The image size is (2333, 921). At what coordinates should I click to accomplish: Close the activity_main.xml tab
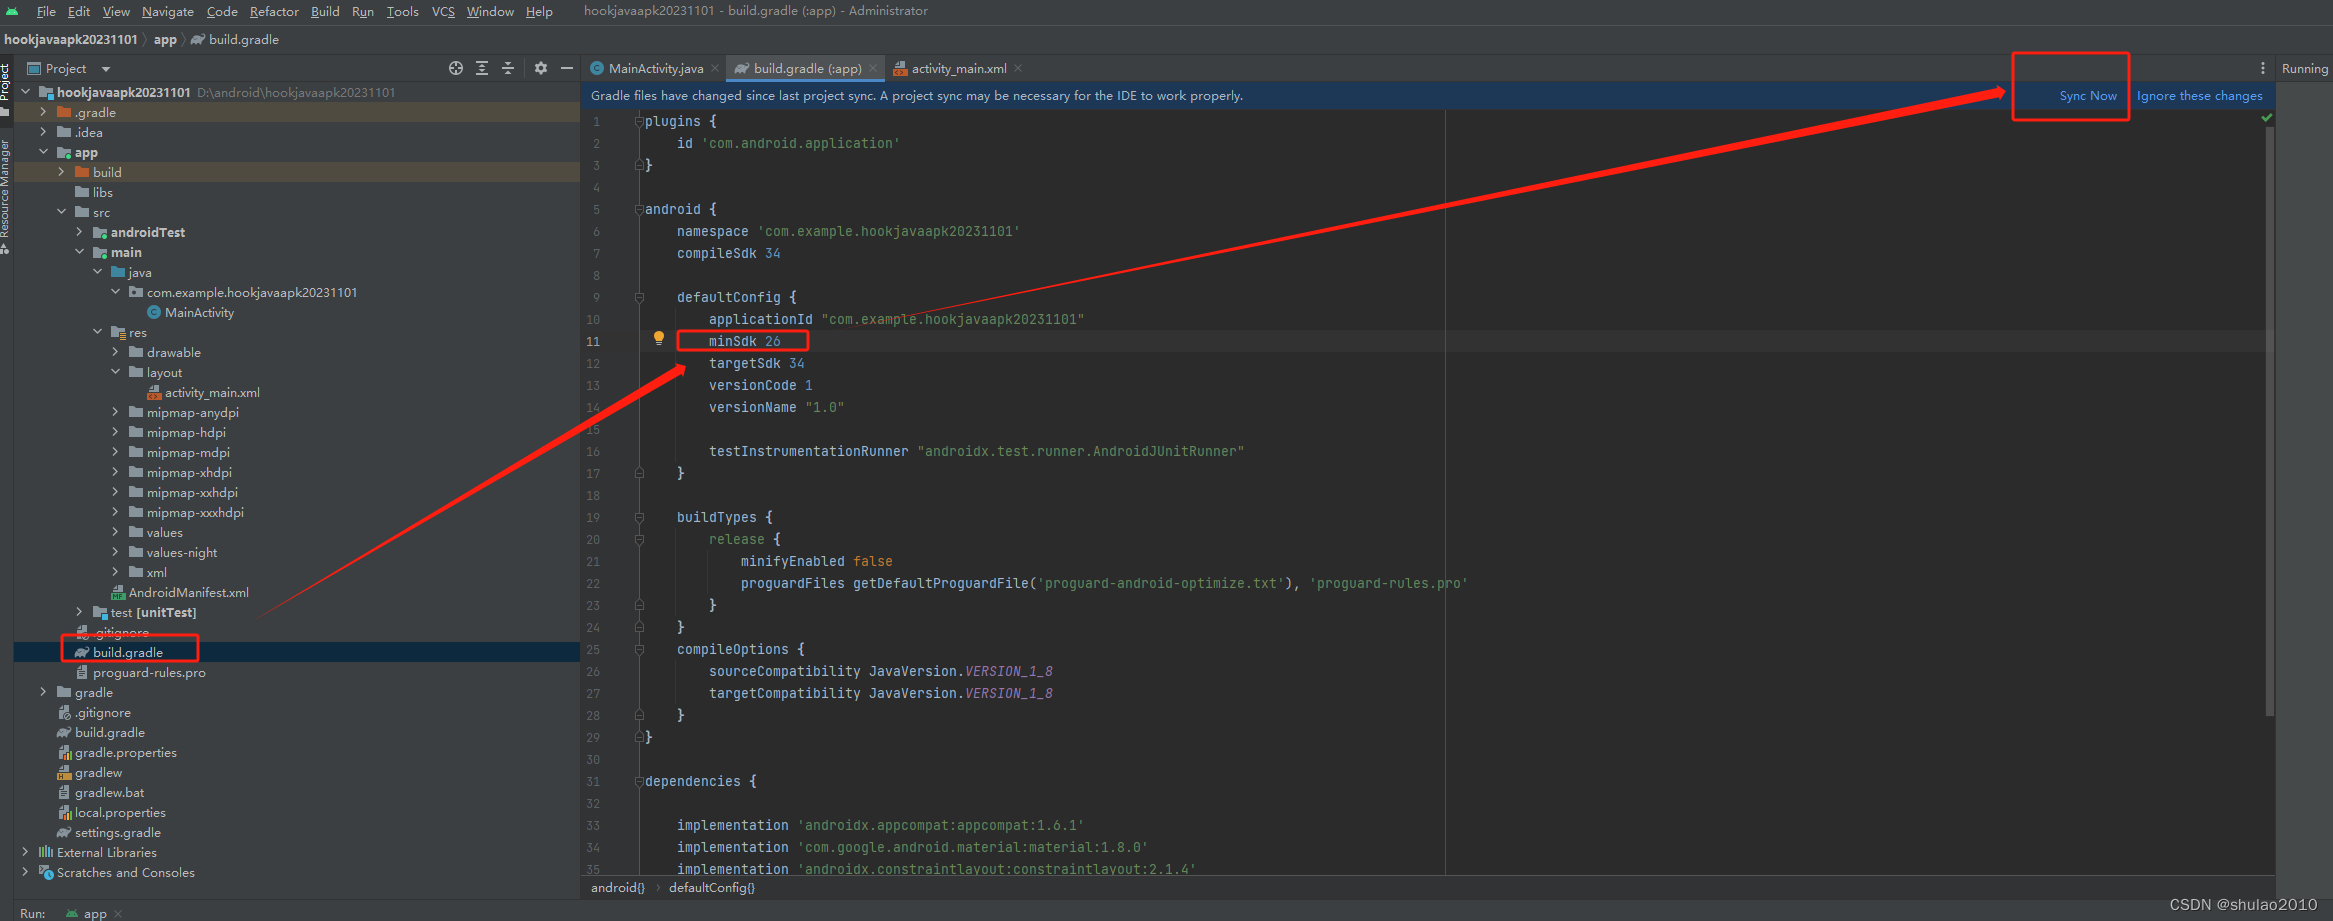[1017, 68]
